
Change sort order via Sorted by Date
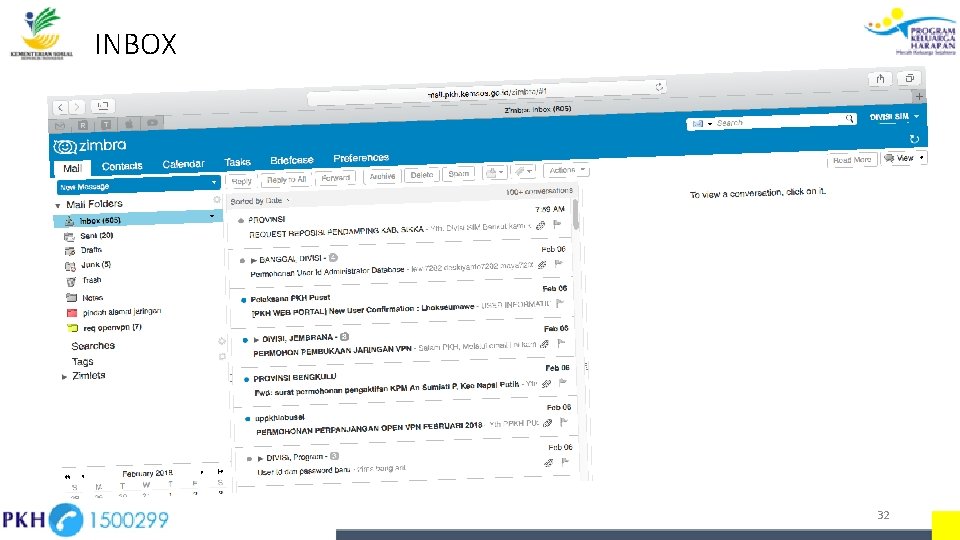tap(260, 201)
